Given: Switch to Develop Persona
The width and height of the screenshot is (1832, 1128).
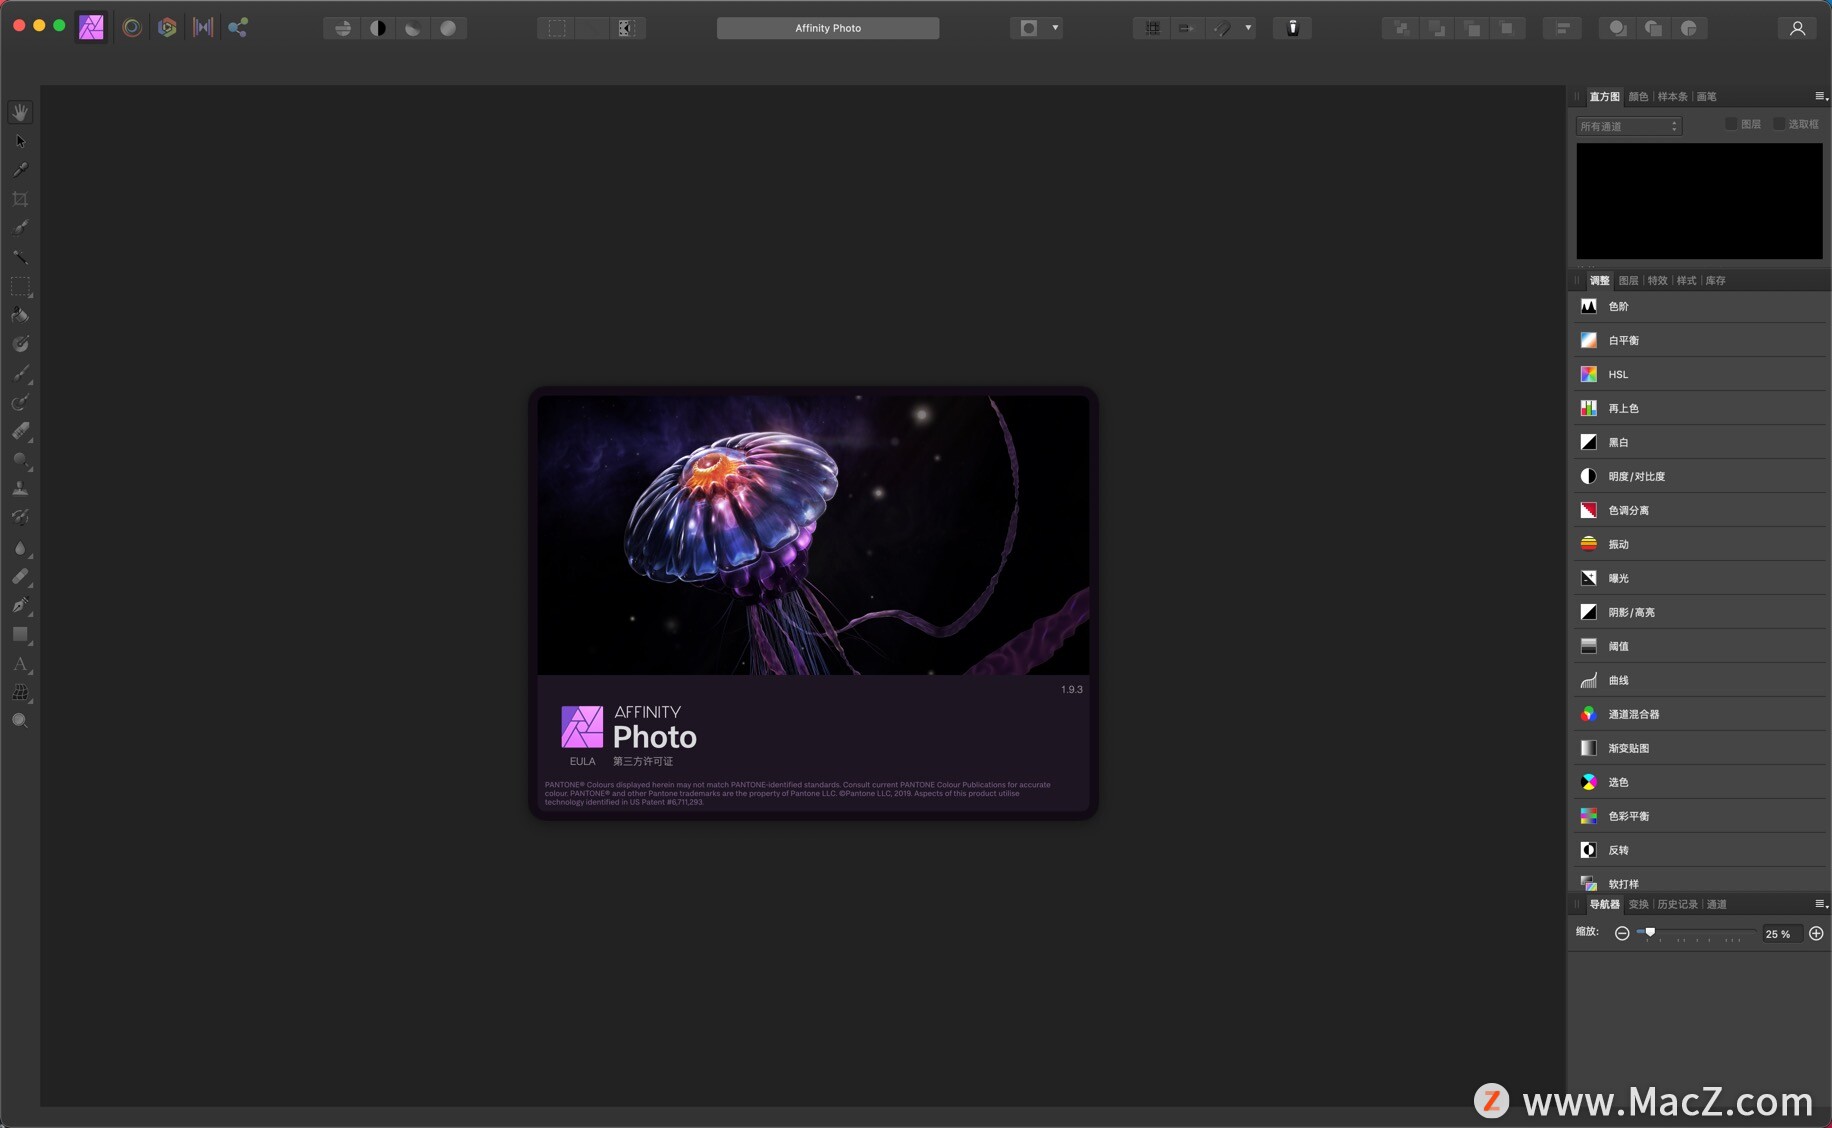Looking at the screenshot, I should 167,27.
